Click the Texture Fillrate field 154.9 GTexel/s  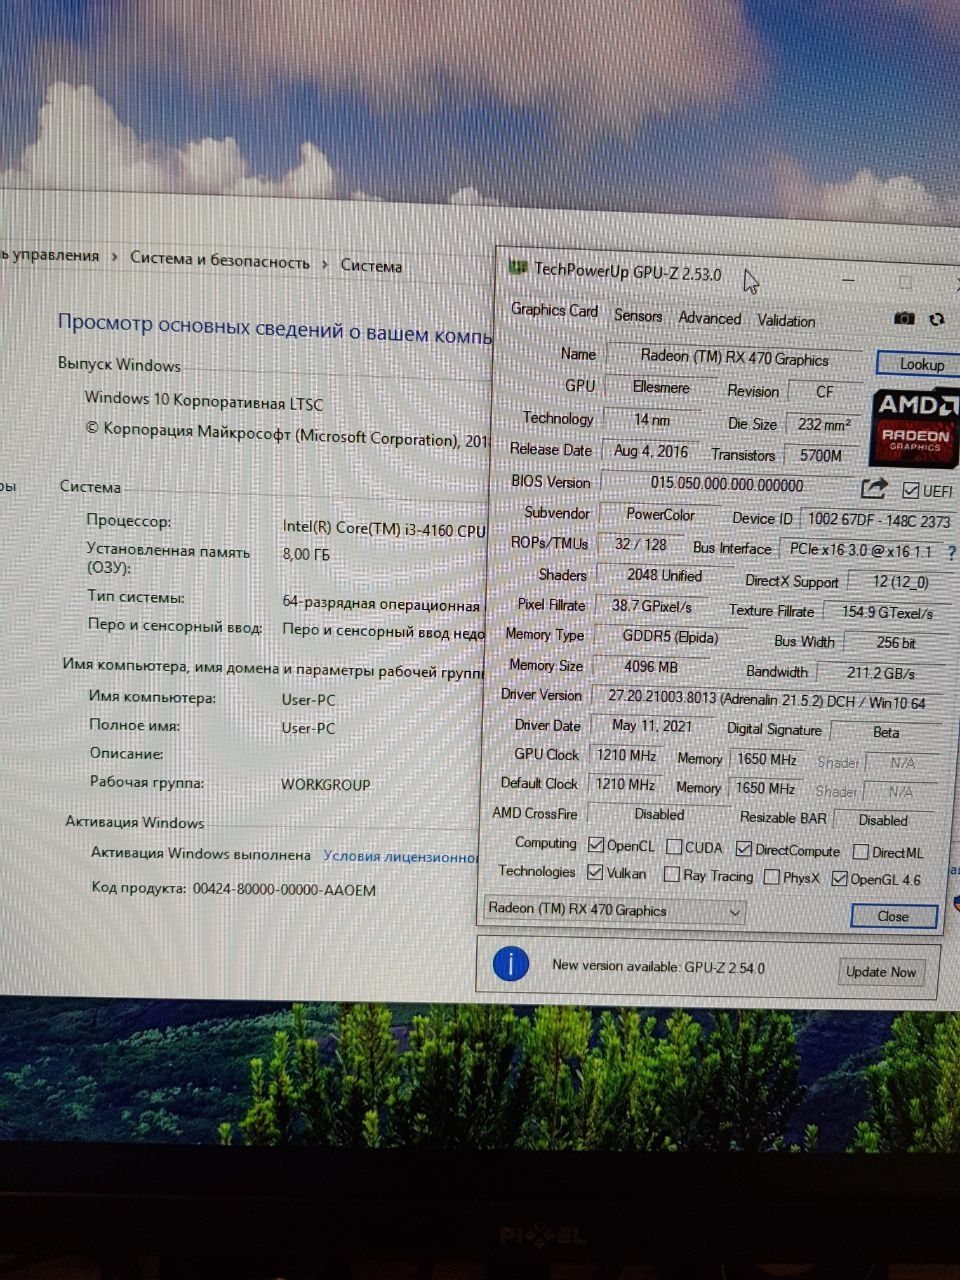point(887,612)
